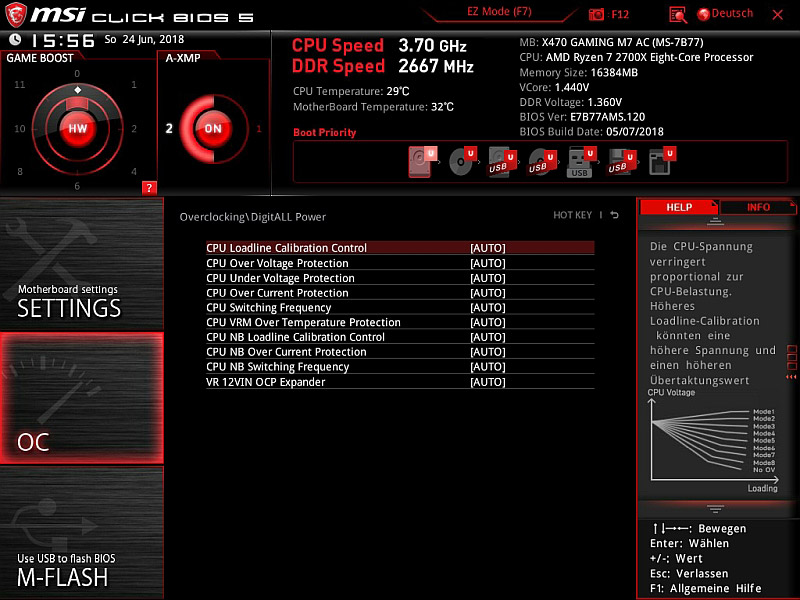Switch to EZ Mode (F7)
Viewport: 800px width, 600px height.
499,12
